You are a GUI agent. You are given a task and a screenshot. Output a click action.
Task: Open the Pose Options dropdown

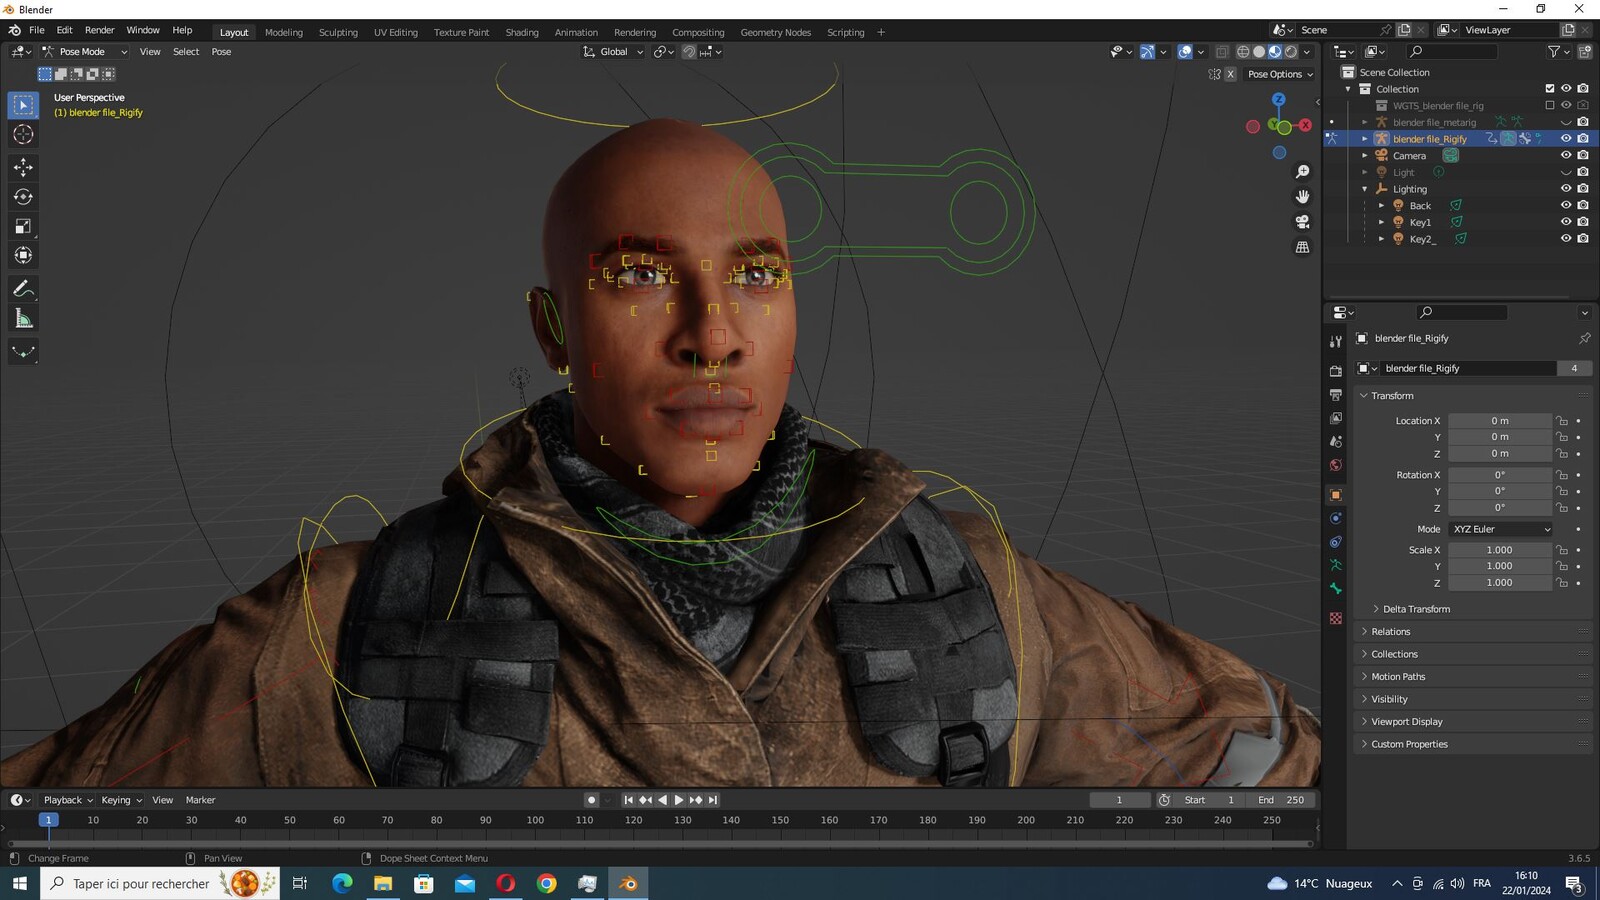pos(1280,74)
